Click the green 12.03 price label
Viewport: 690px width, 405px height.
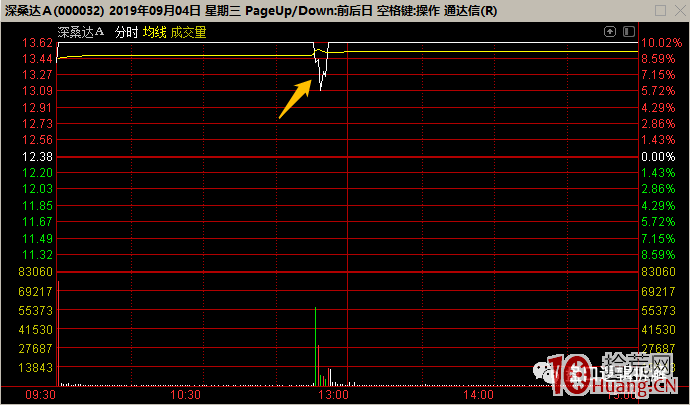pos(37,189)
